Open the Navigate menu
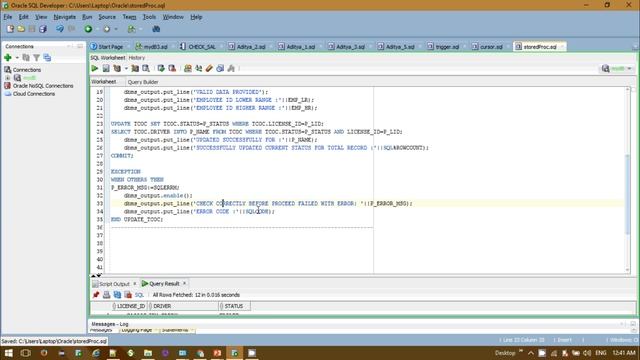Viewport: 640px width, 360px height. tap(64, 17)
